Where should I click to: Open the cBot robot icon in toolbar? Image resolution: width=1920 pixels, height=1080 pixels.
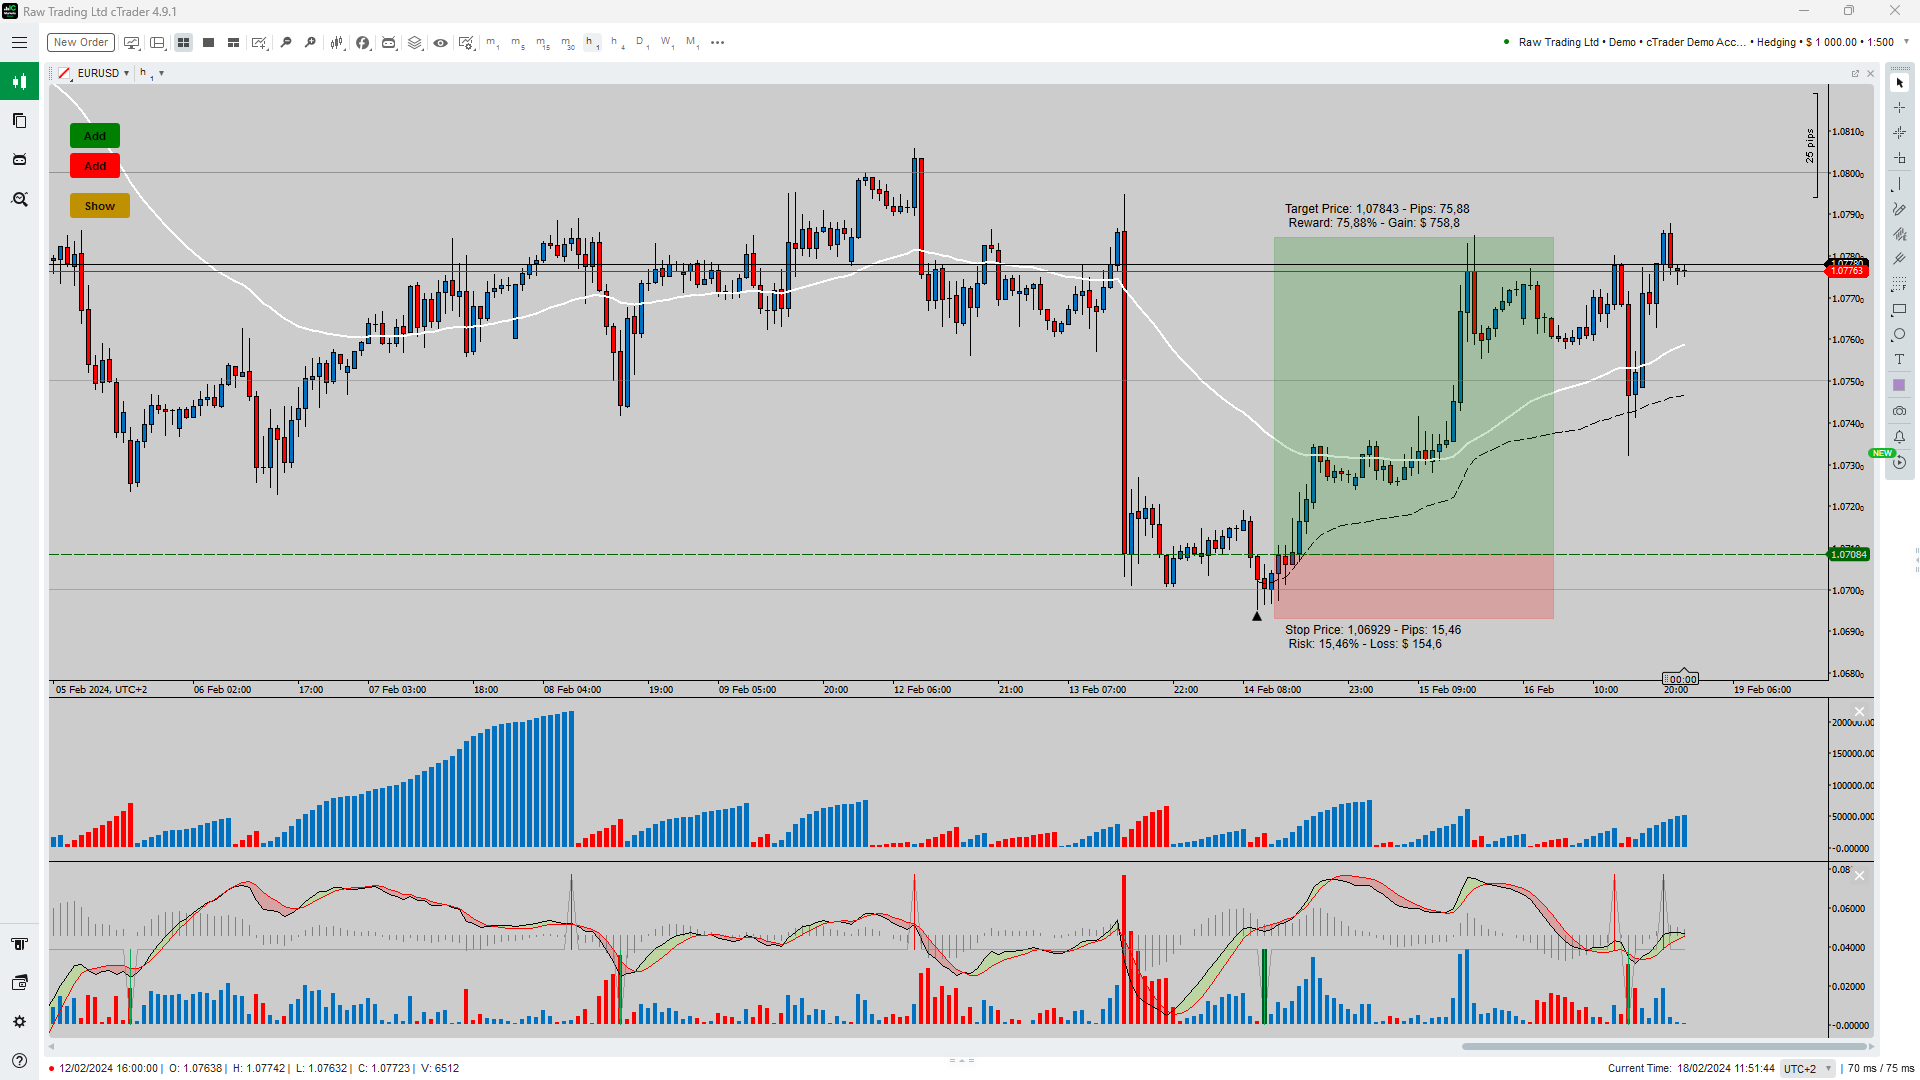coord(389,42)
